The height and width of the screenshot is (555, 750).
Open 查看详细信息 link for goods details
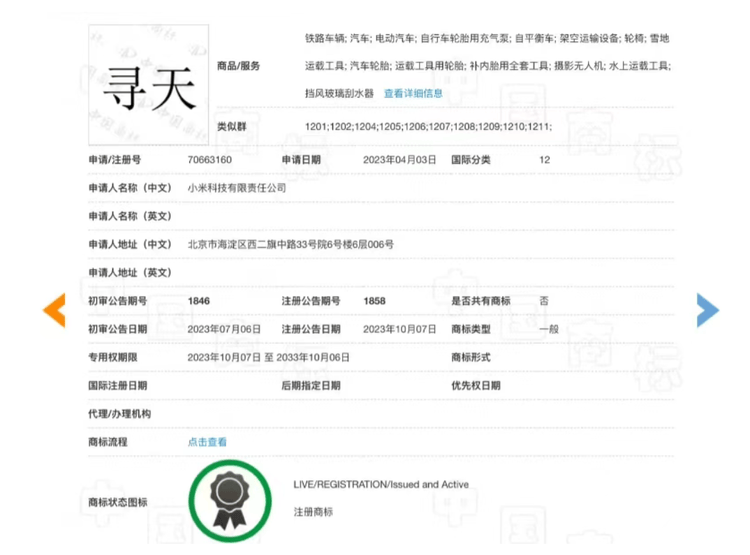click(x=413, y=93)
